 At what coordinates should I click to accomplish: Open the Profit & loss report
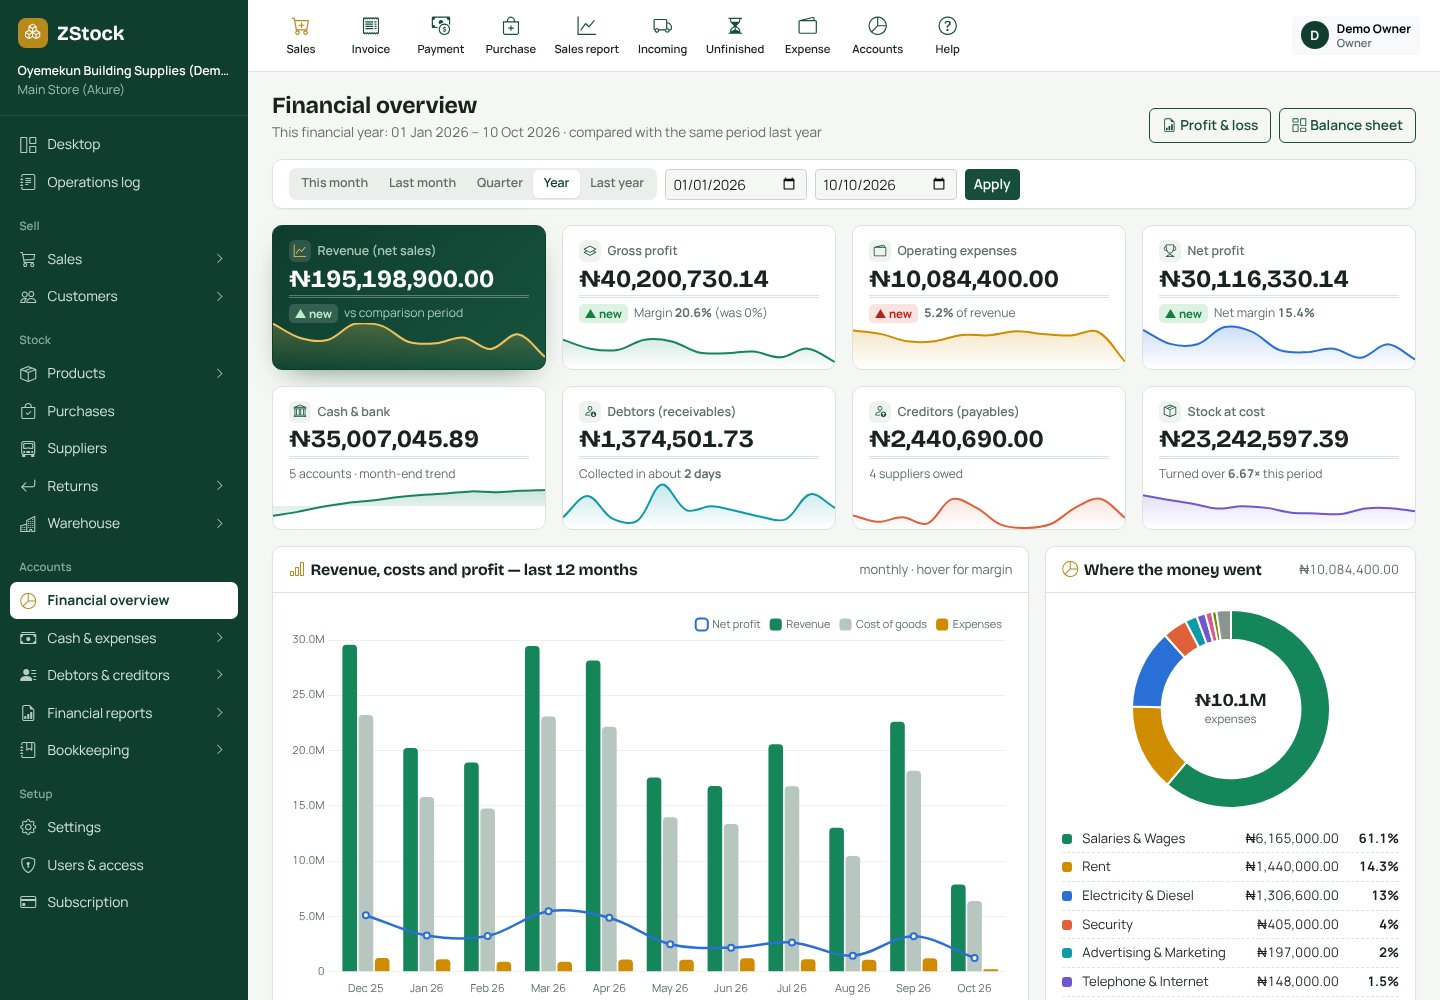[x=1210, y=125]
